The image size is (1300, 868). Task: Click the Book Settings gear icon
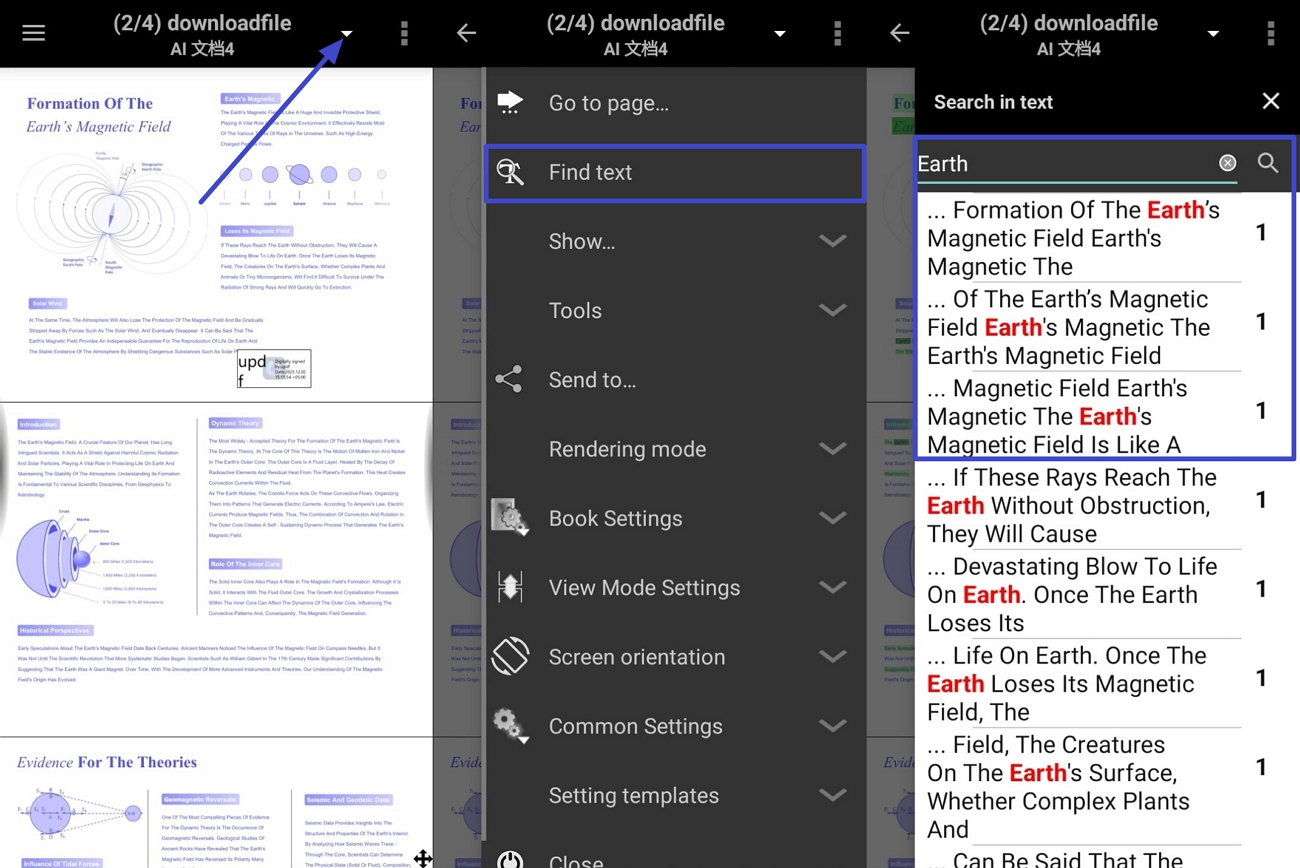[x=510, y=518]
